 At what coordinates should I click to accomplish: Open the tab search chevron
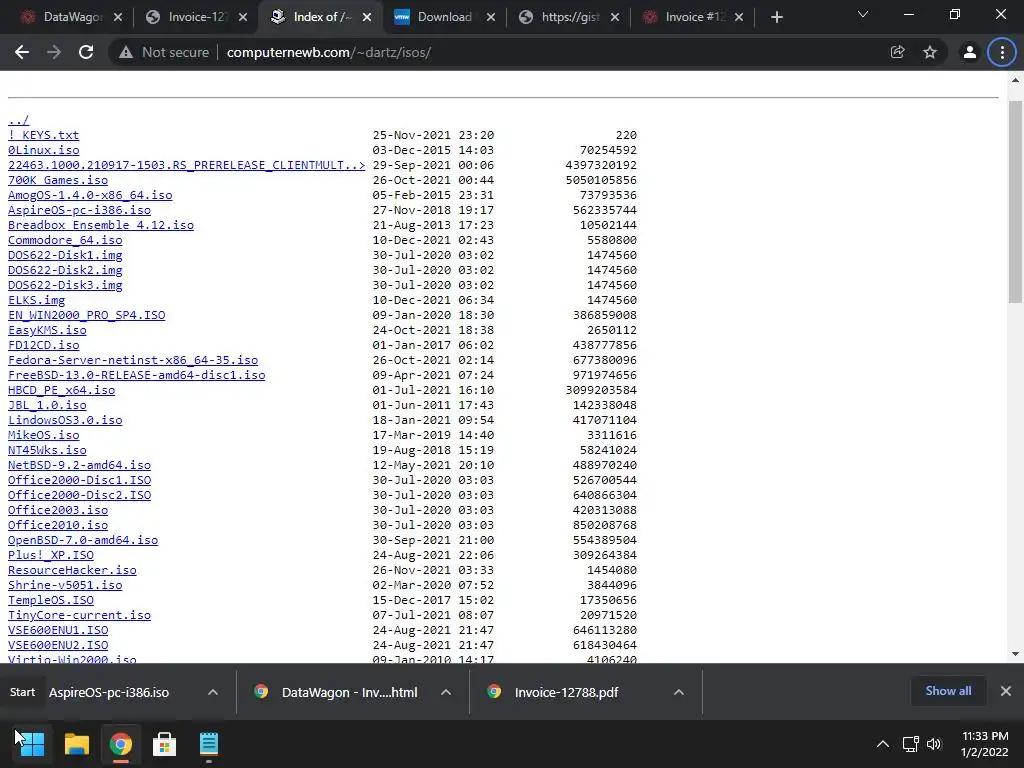click(x=863, y=14)
